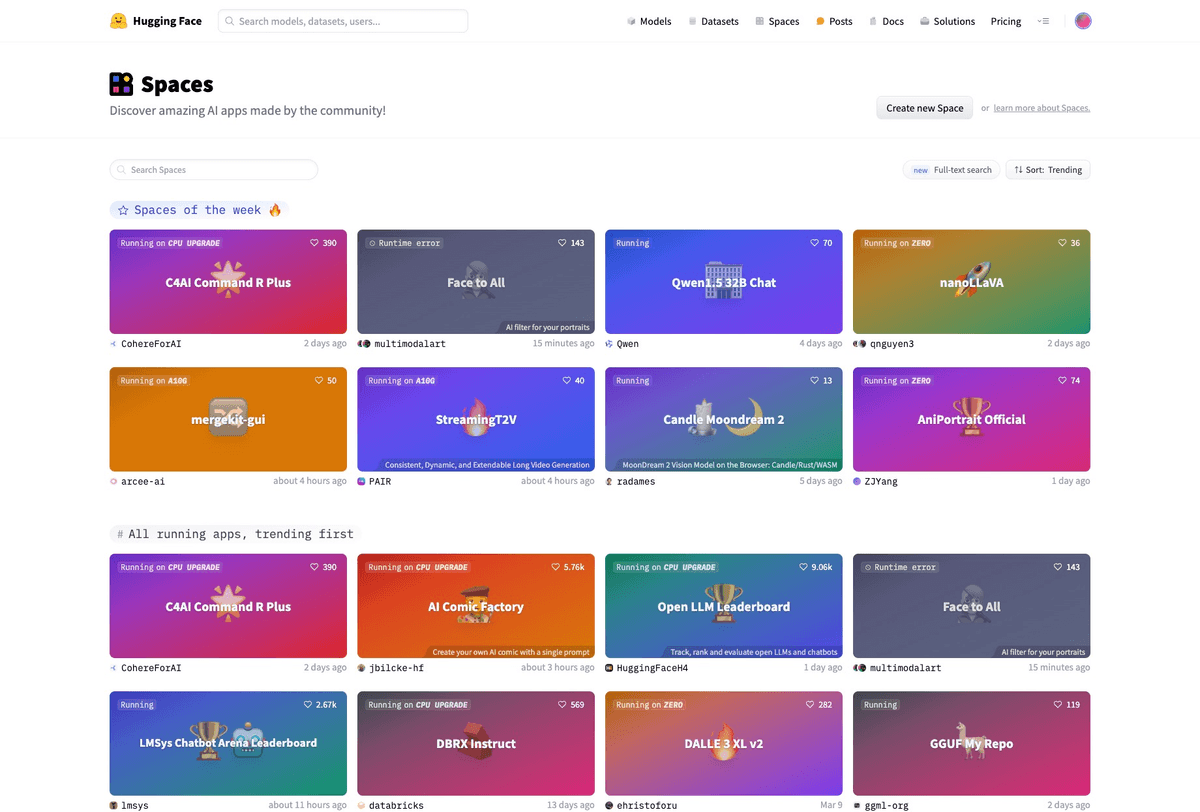Open Face to All card under All running apps

pyautogui.click(x=972, y=606)
